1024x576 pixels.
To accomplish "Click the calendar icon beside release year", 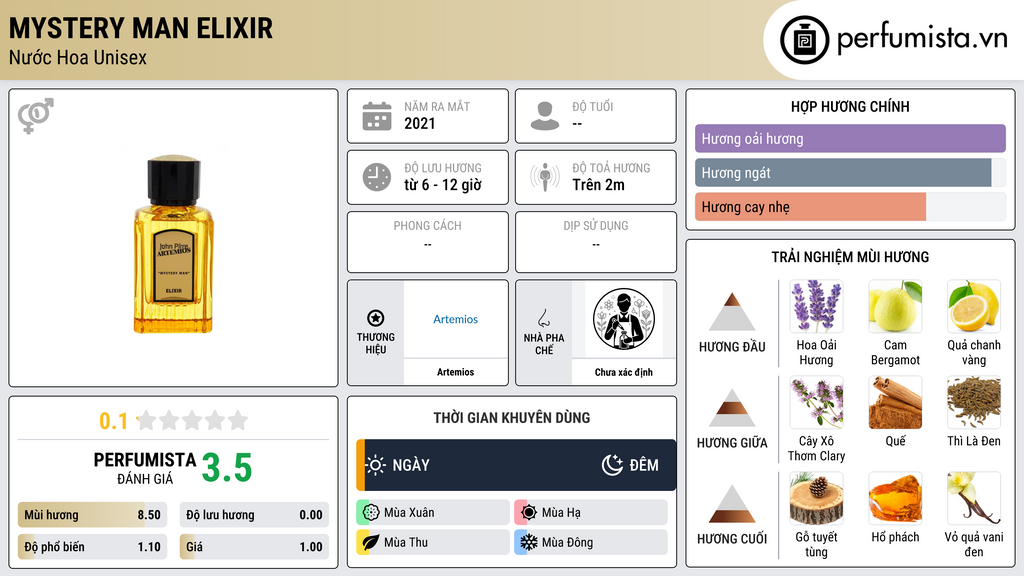I will click(377, 116).
